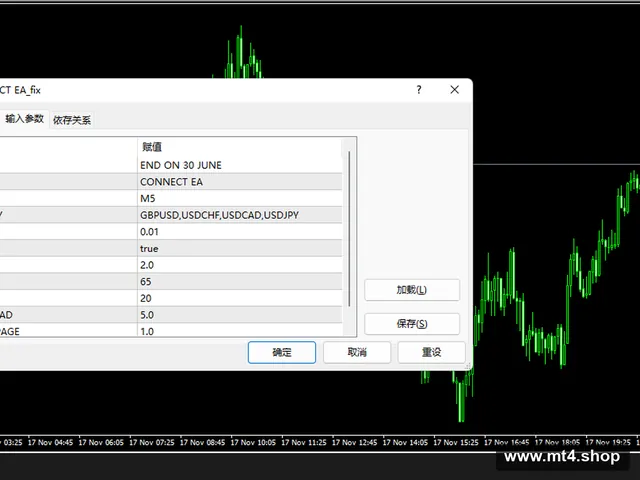Select the CONNECT EA value cell
Screen dimensions: 640x480
pos(240,182)
